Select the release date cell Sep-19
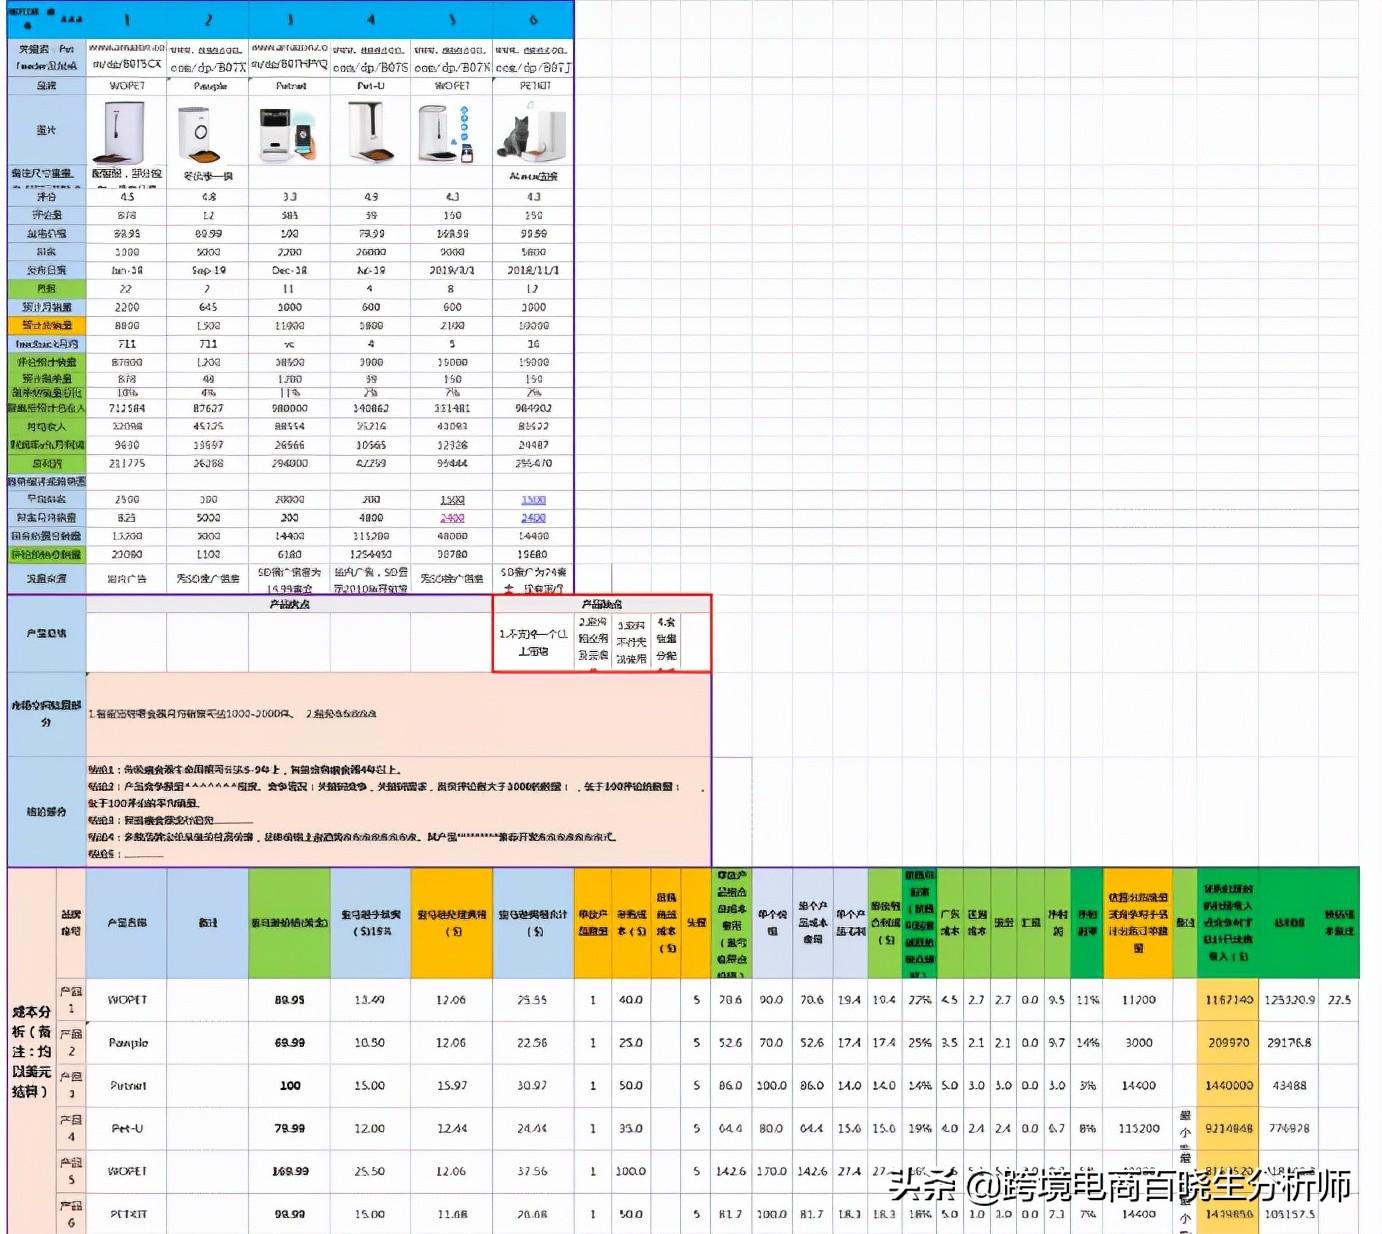Screen dimensions: 1382x1234 point(208,270)
